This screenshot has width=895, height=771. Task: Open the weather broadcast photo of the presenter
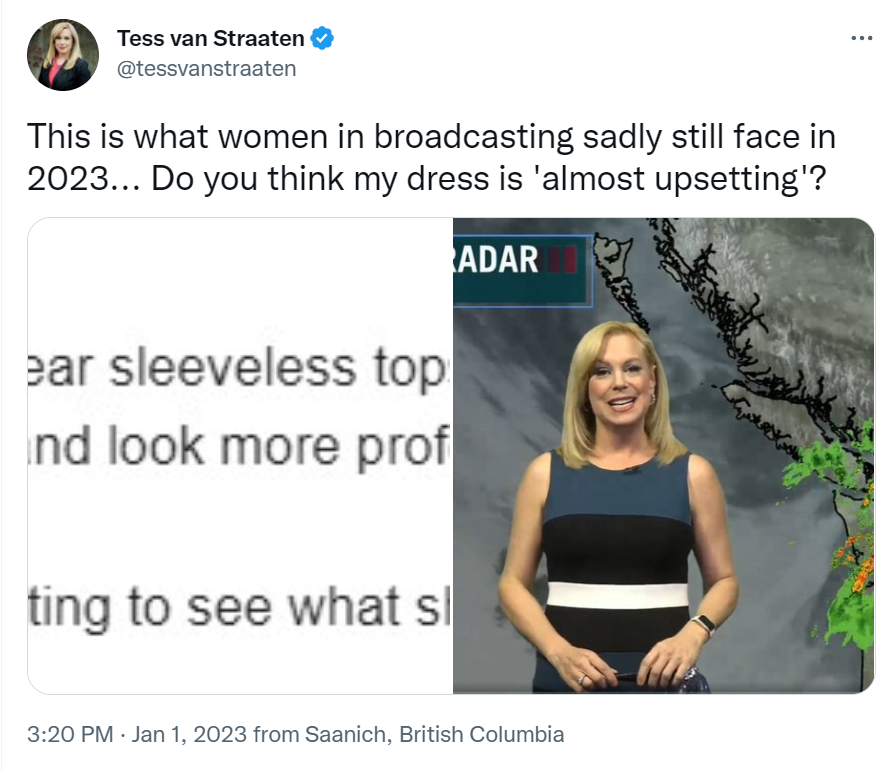[663, 455]
